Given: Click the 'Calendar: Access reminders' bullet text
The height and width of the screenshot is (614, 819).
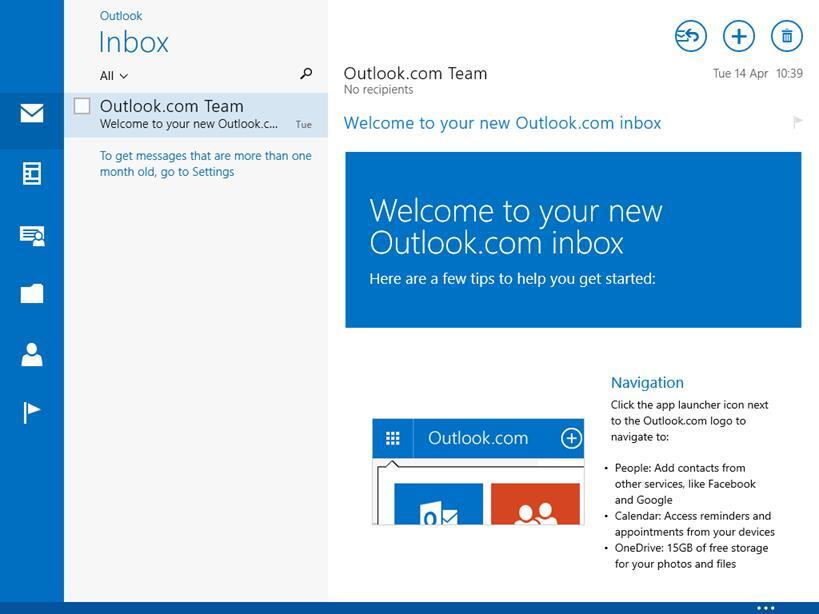Looking at the screenshot, I should pos(694,524).
